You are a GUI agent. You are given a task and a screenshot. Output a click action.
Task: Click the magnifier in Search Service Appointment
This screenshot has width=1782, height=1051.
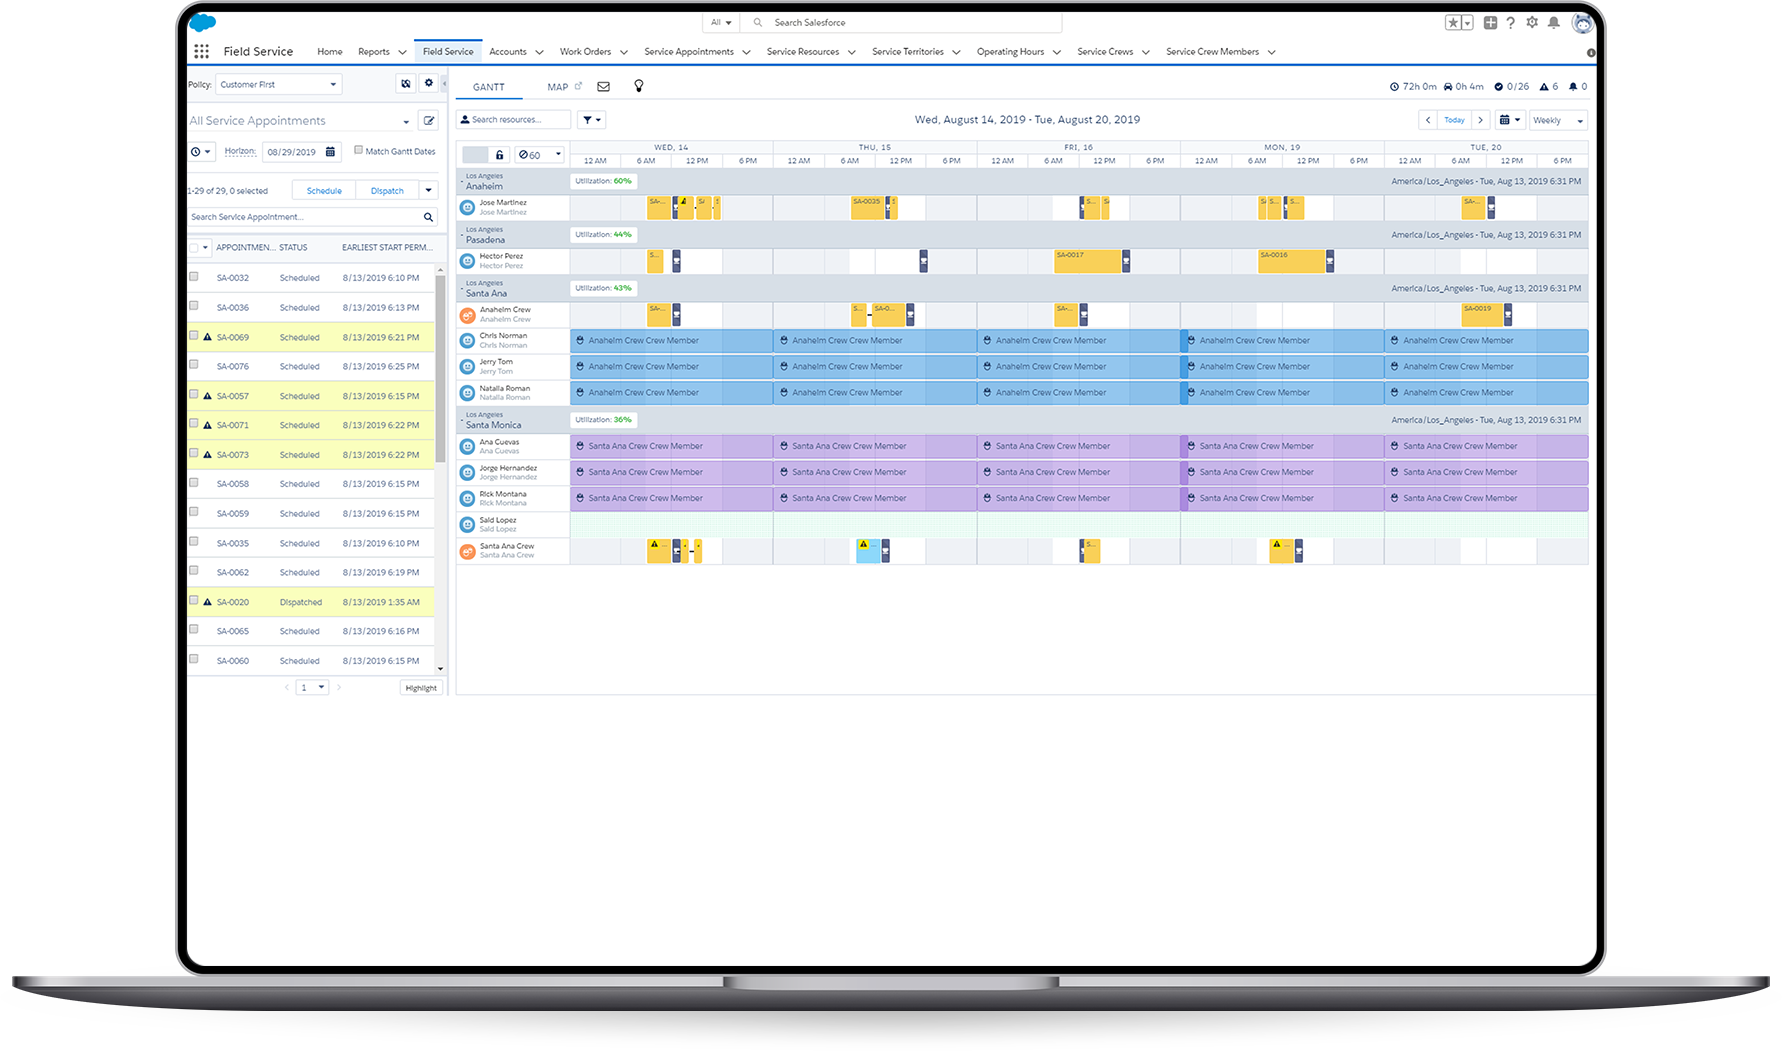[x=428, y=217]
